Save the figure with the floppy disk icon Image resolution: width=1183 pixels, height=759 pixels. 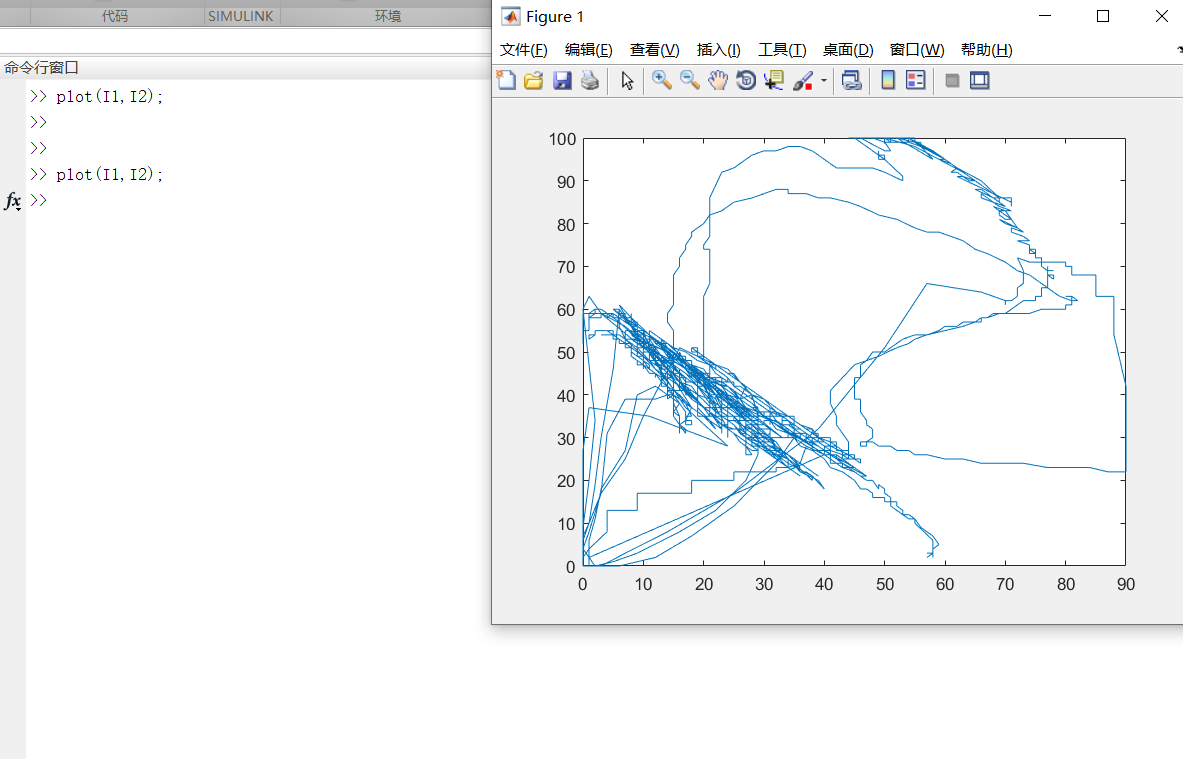coord(562,80)
